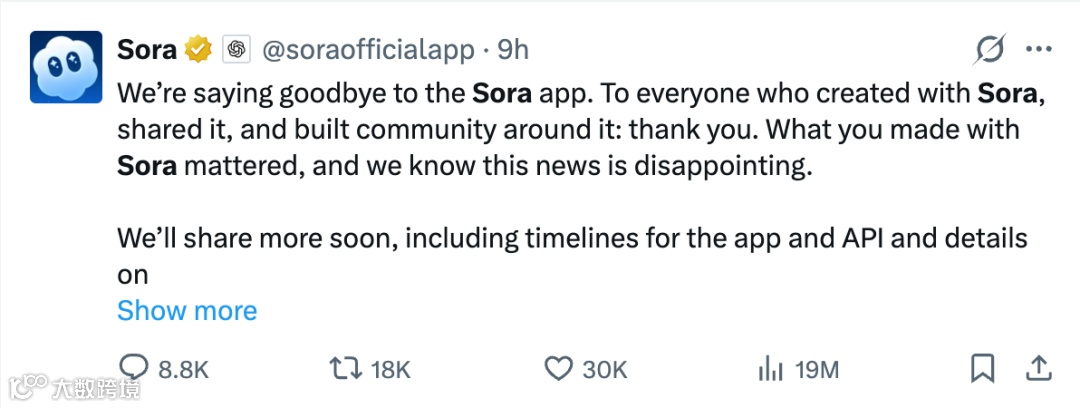Click the OpenAI affiliation badge icon
Viewport: 1080px width, 408px height.
[x=236, y=49]
